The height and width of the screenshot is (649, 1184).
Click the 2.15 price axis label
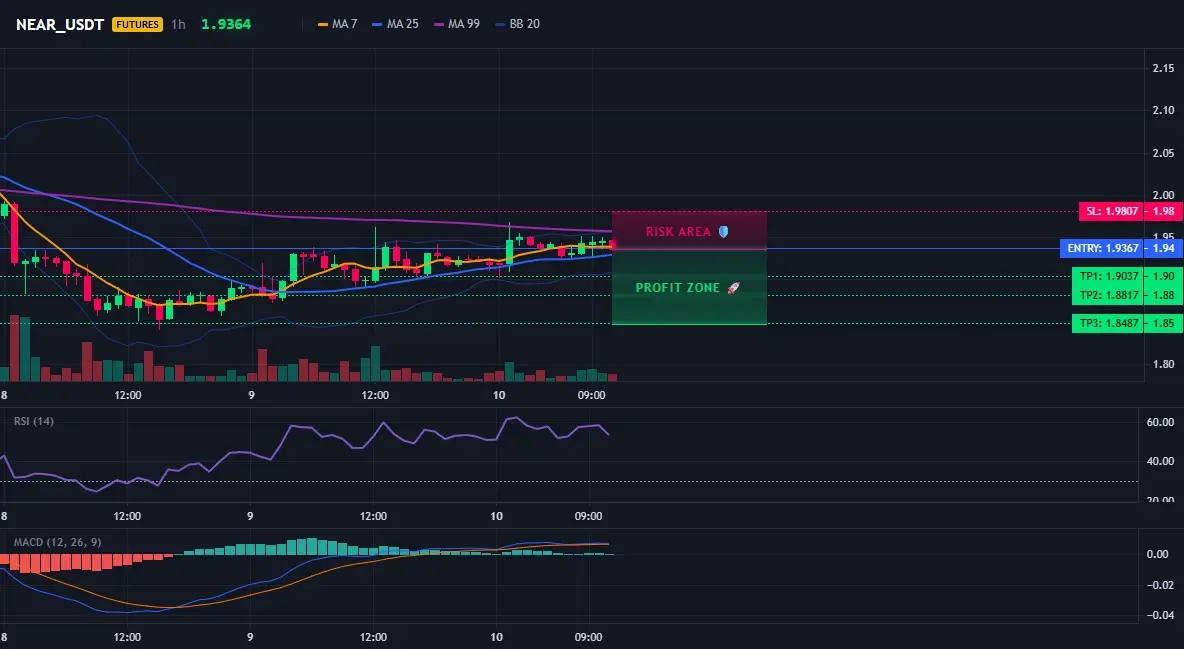(x=1164, y=68)
